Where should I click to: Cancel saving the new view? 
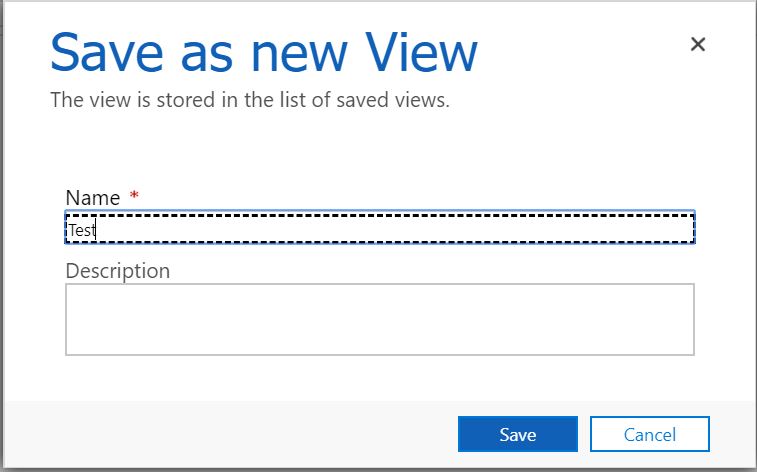point(649,434)
